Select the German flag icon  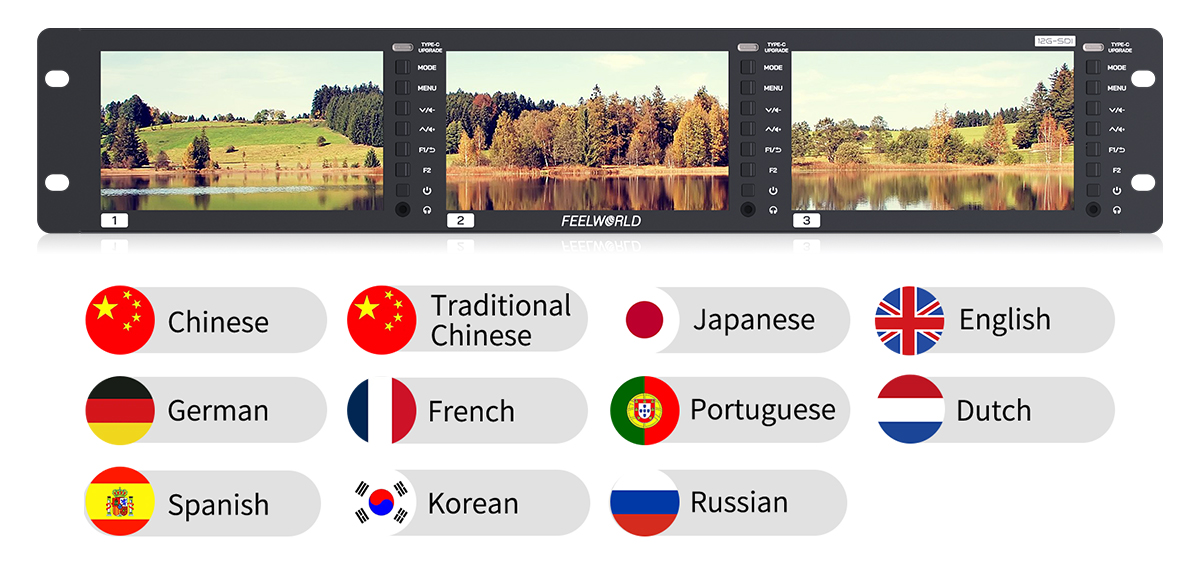pyautogui.click(x=120, y=410)
